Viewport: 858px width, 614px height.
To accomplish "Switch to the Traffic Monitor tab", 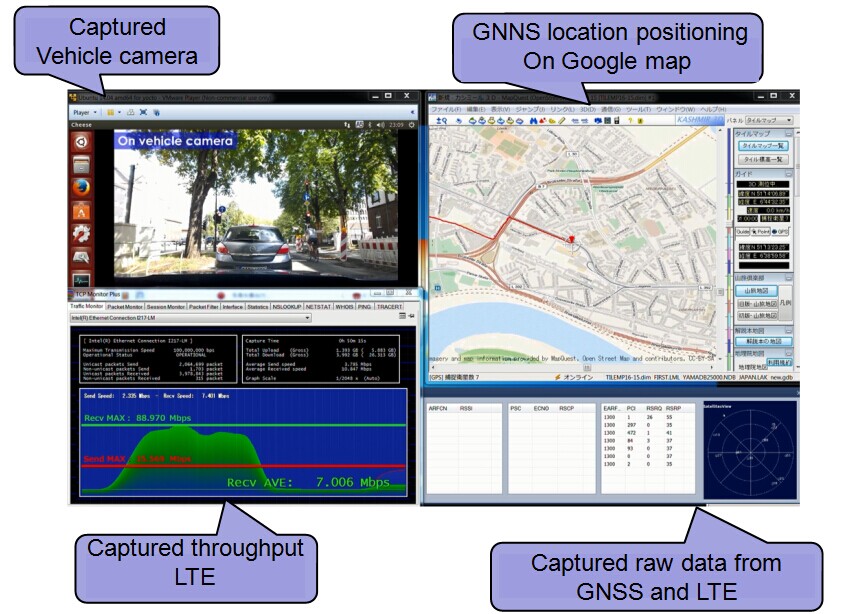I will [86, 306].
